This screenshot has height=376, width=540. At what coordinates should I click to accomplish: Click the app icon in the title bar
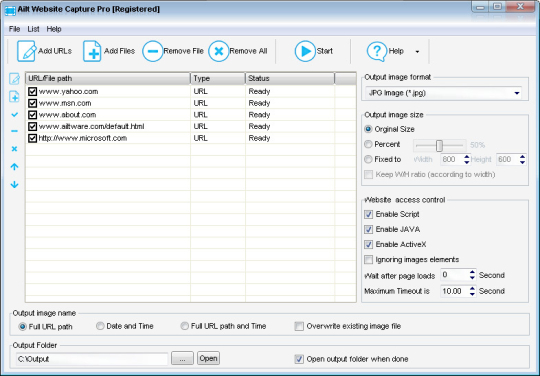pos(10,10)
